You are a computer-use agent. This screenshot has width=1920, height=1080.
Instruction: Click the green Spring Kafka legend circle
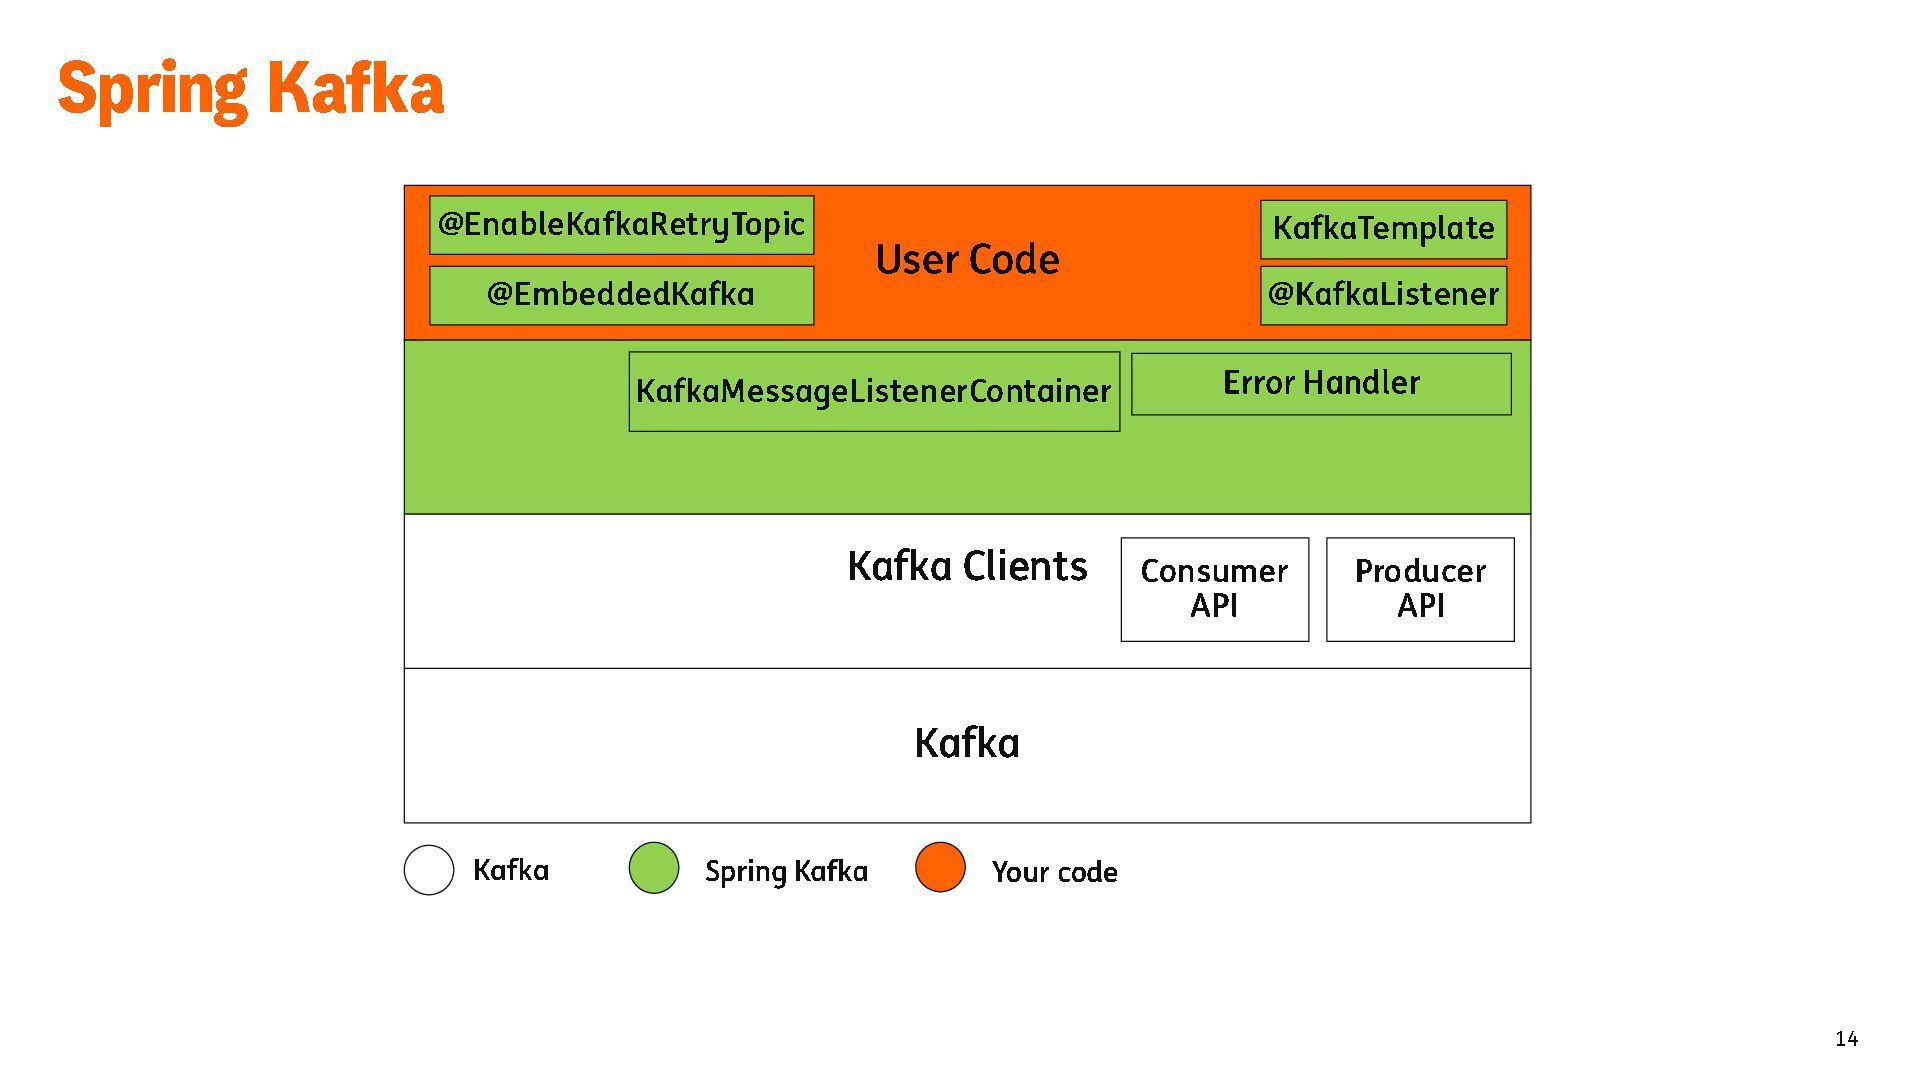pos(654,867)
